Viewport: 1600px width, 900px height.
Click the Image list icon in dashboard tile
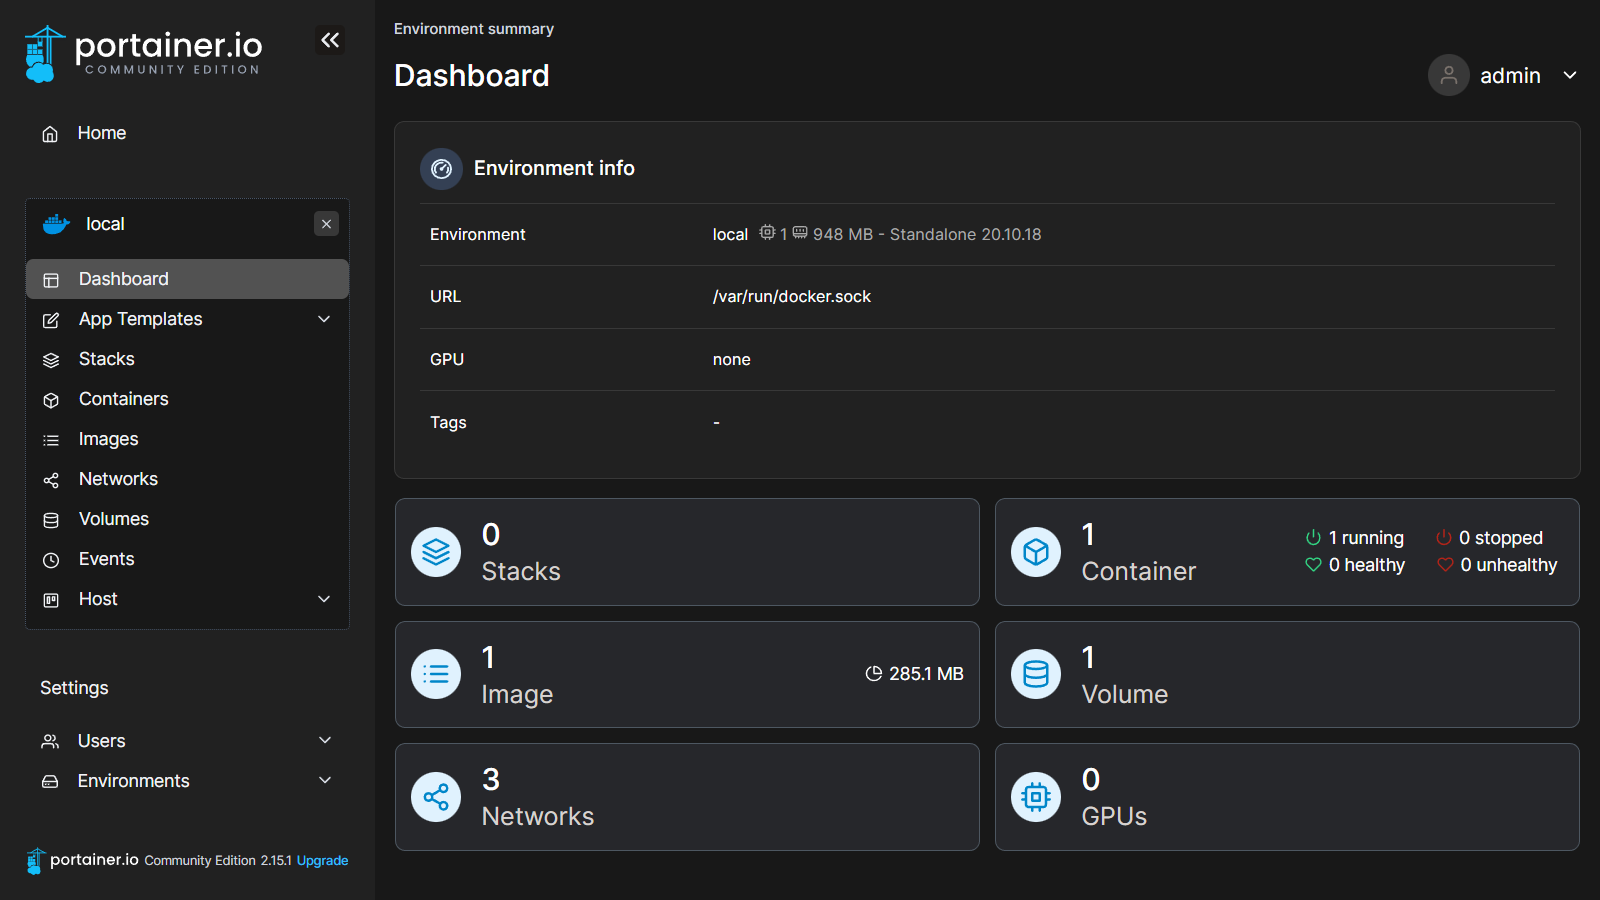436,675
